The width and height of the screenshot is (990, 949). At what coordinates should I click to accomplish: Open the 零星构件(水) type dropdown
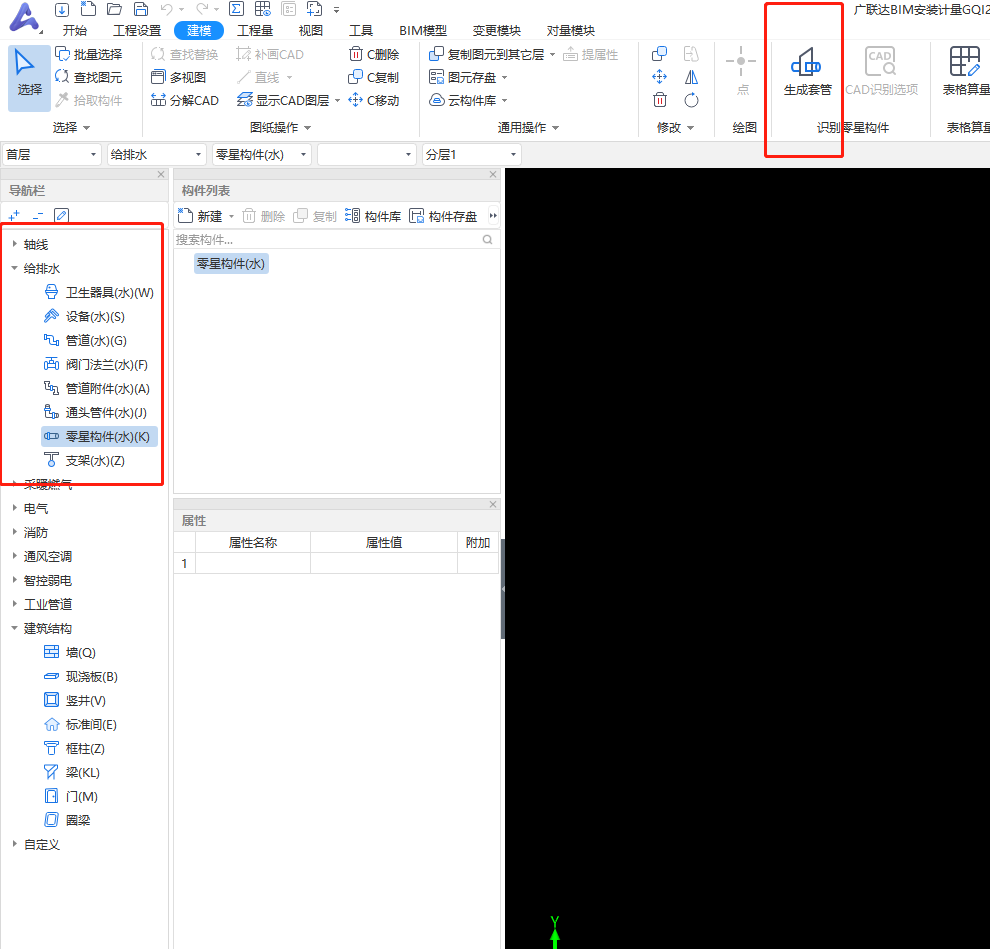pos(261,154)
